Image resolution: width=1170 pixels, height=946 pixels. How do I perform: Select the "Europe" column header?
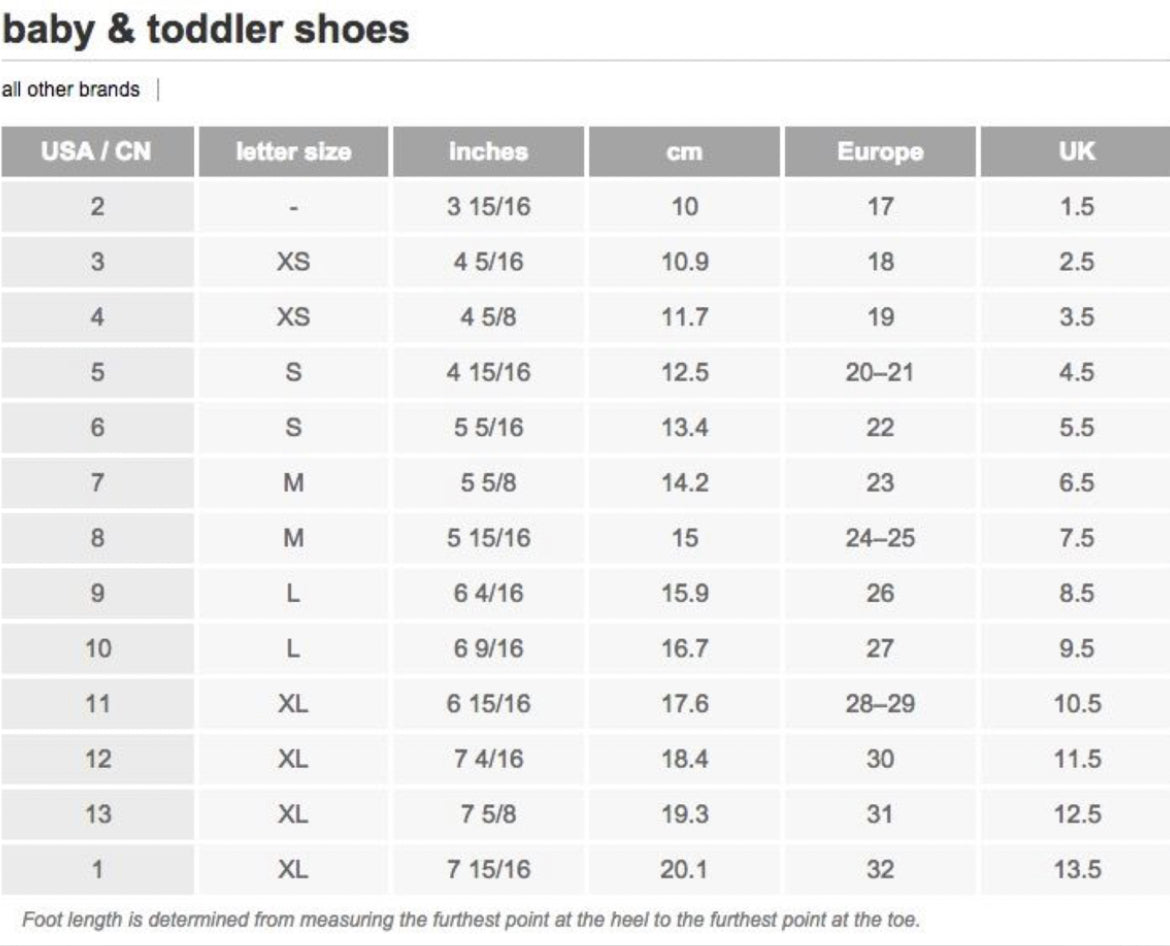(880, 152)
